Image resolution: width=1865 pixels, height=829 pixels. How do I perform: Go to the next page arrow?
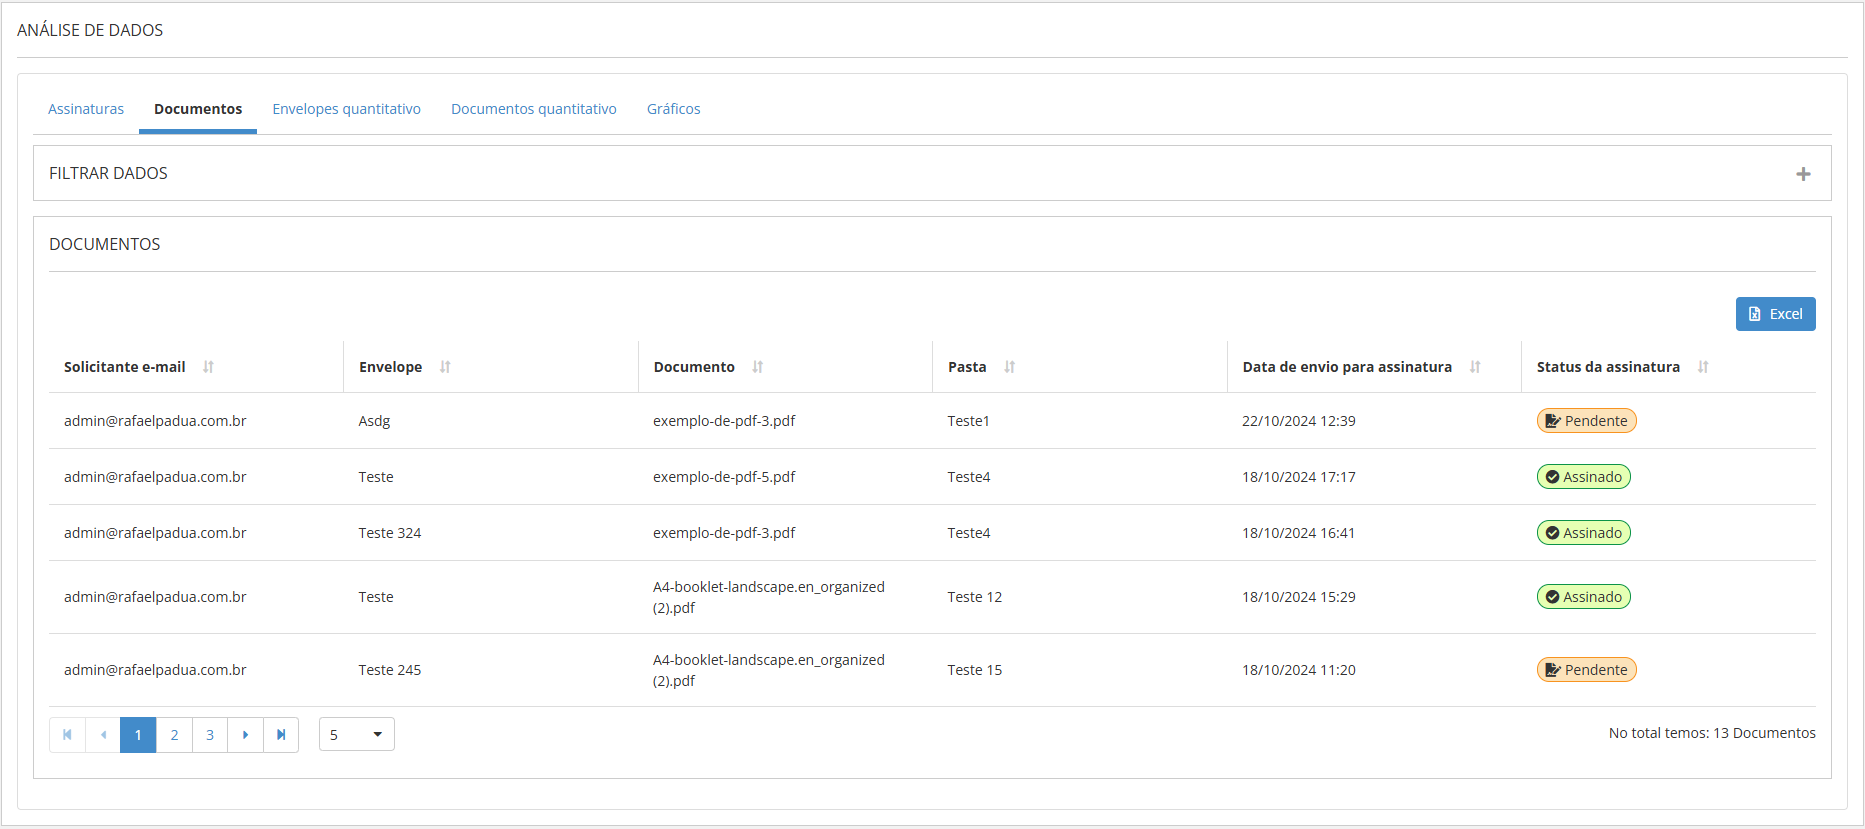coord(245,735)
